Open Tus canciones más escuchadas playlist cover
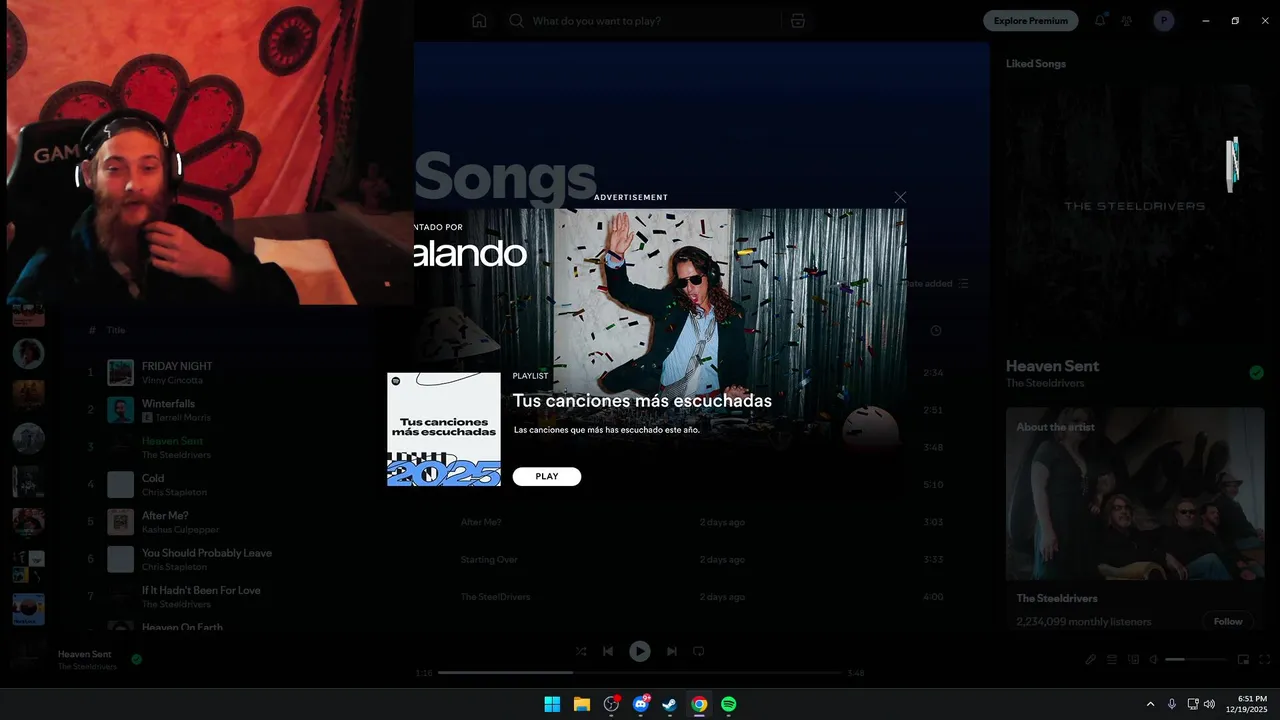Viewport: 1280px width, 720px height. click(444, 430)
